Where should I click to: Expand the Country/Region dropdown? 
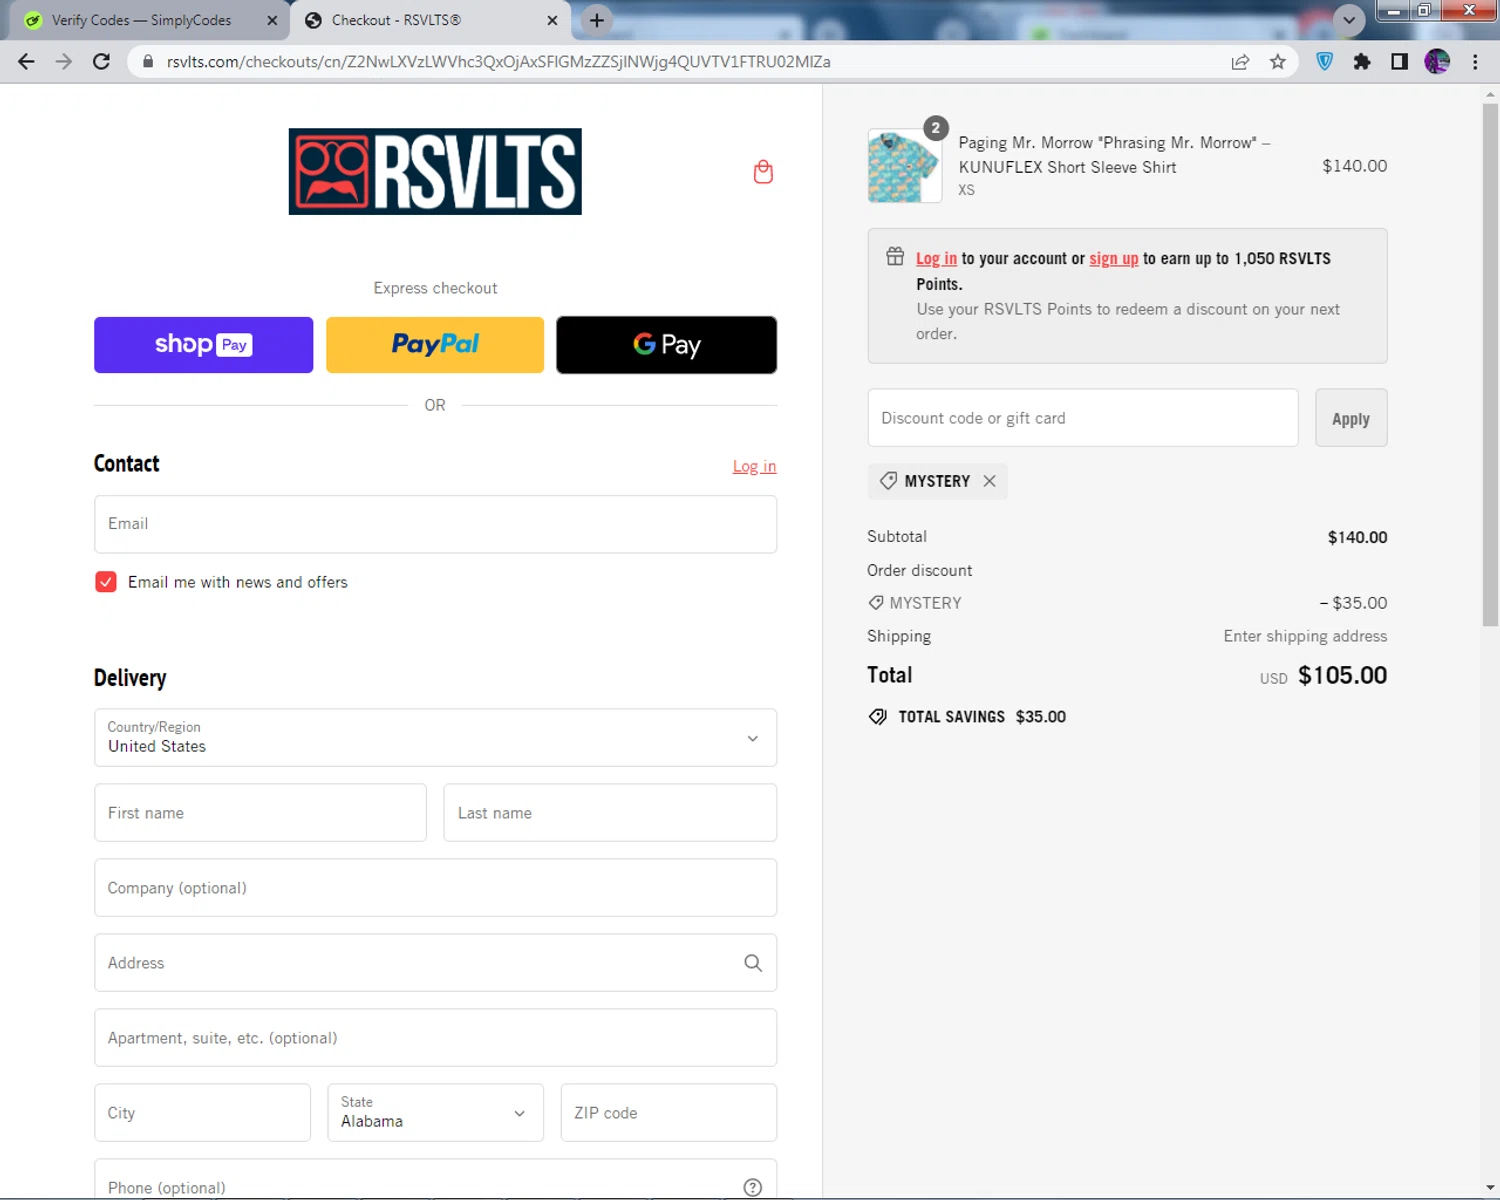[435, 738]
